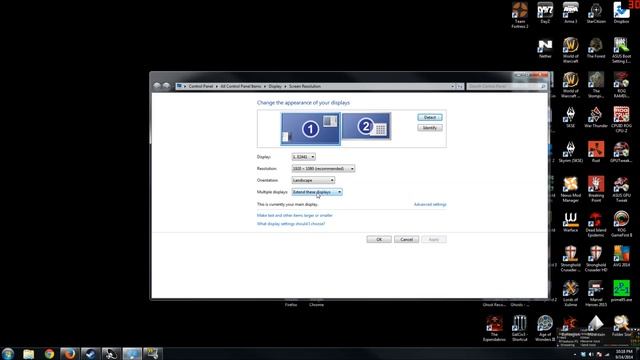The width and height of the screenshot is (640, 360).
Task: Launch Stronghold Crusader HD shortcut
Action: [x=596, y=259]
